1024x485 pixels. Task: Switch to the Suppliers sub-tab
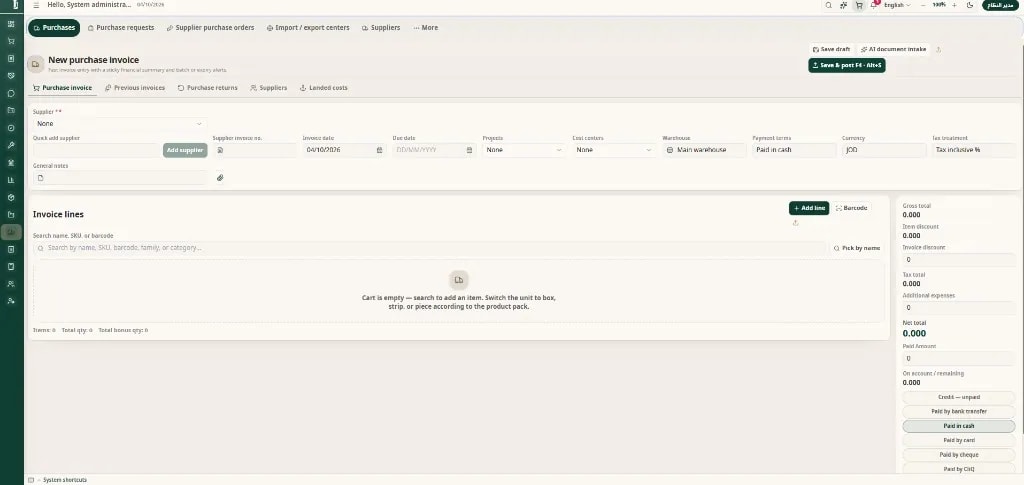(268, 87)
